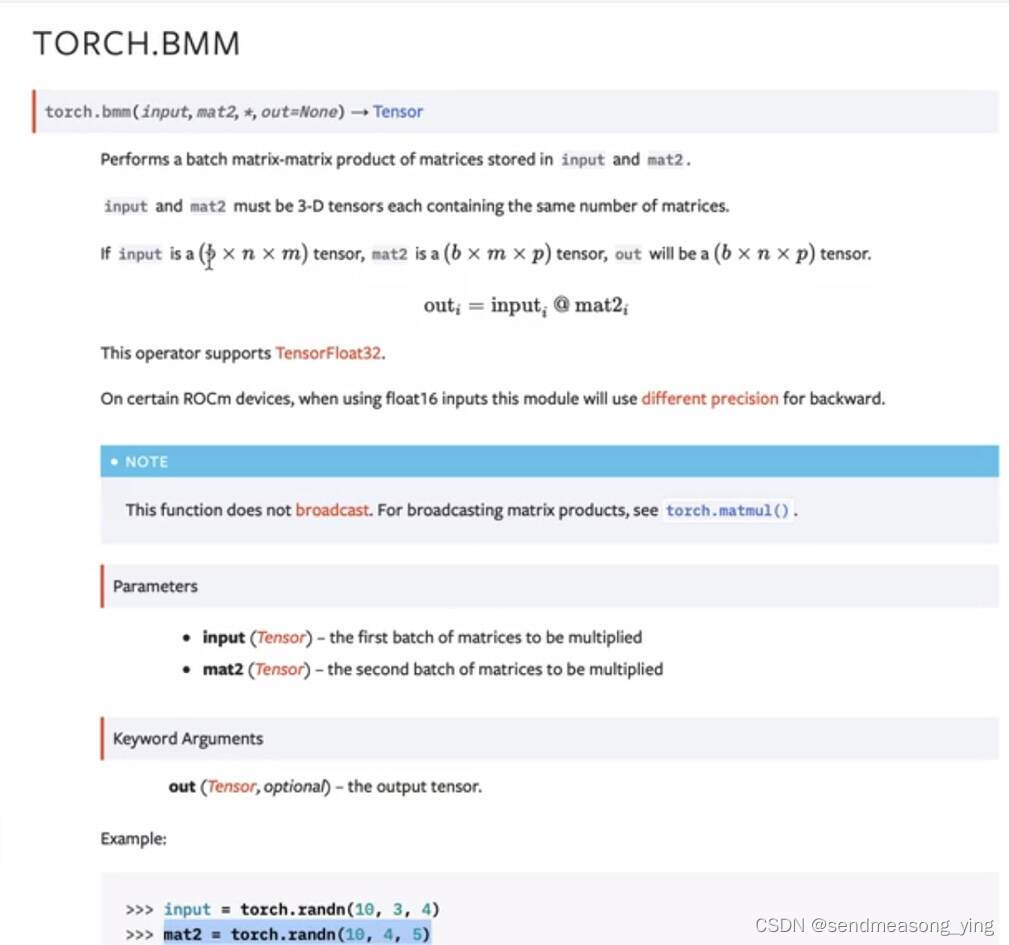The height and width of the screenshot is (945, 1009).
Task: Click the Tensor link for the mat2 parameter
Action: pos(277,669)
